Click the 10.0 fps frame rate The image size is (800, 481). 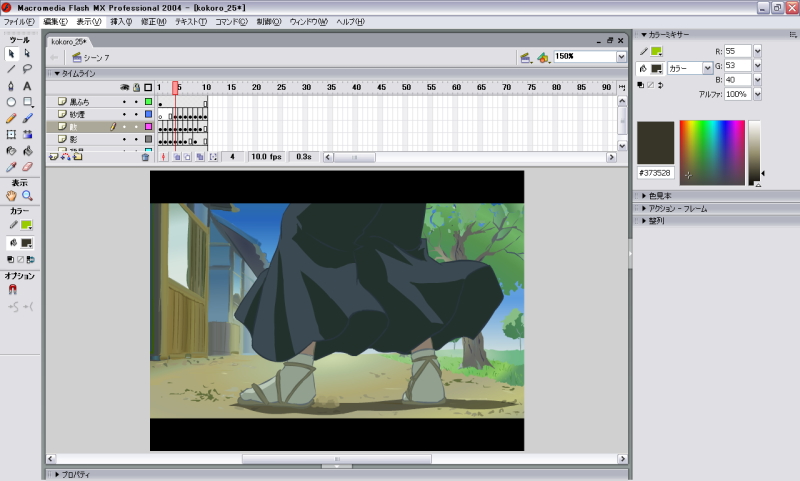click(266, 157)
